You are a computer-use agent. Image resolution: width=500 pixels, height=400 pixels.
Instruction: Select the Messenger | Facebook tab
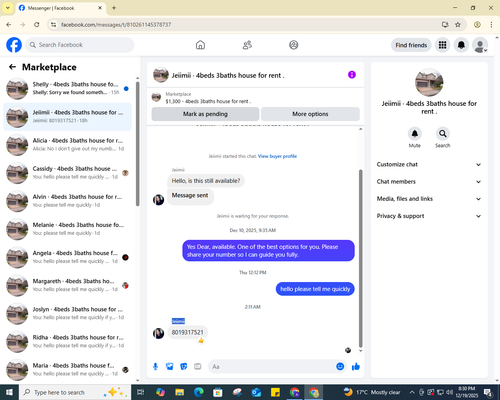click(x=60, y=8)
